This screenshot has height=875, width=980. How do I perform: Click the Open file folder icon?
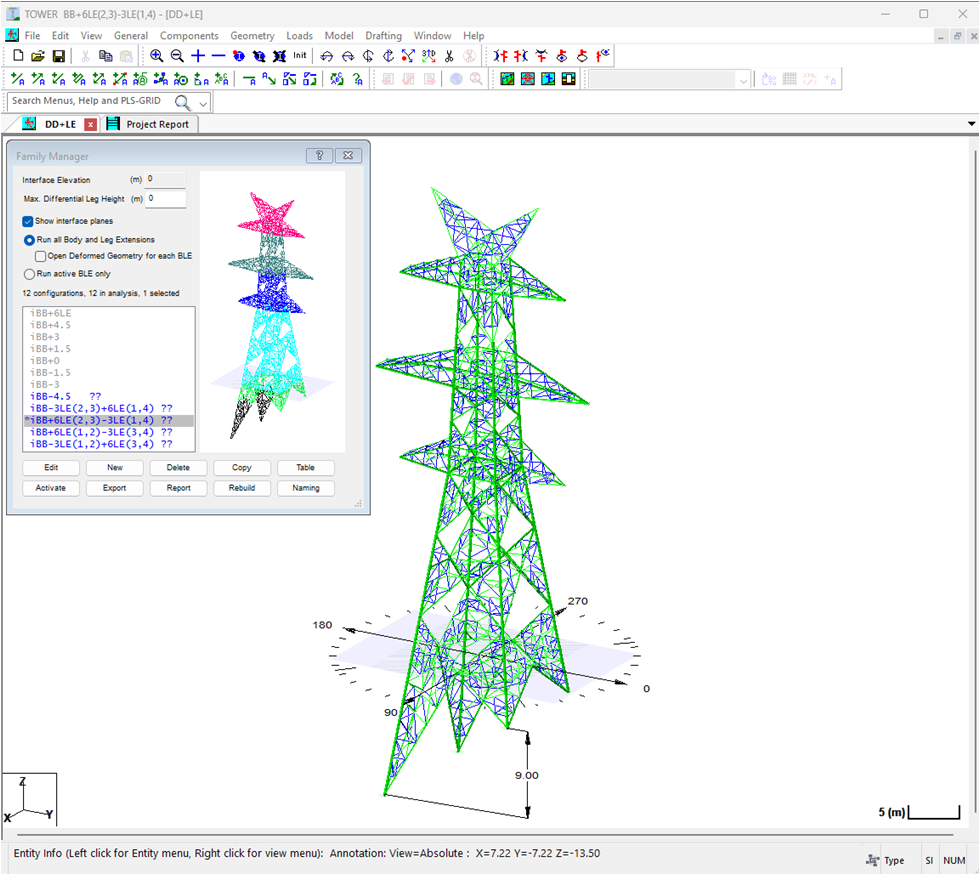[x=38, y=56]
